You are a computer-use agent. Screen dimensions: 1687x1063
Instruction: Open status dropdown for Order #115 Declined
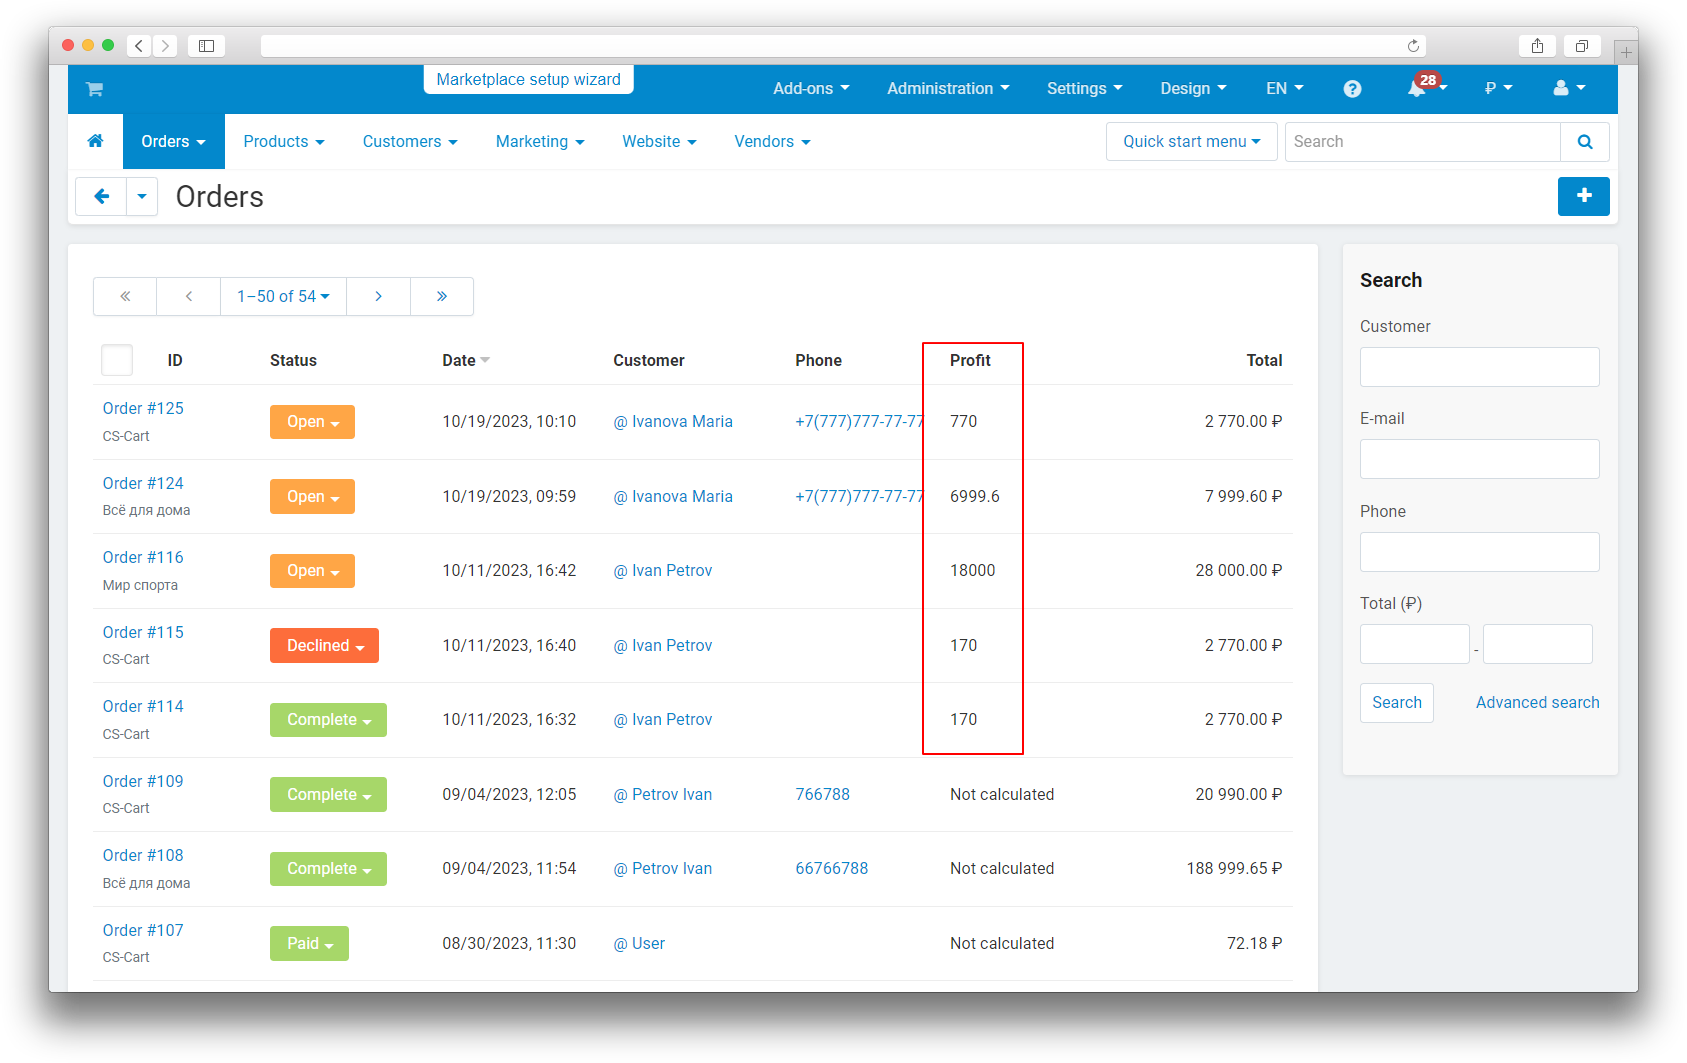324,646
